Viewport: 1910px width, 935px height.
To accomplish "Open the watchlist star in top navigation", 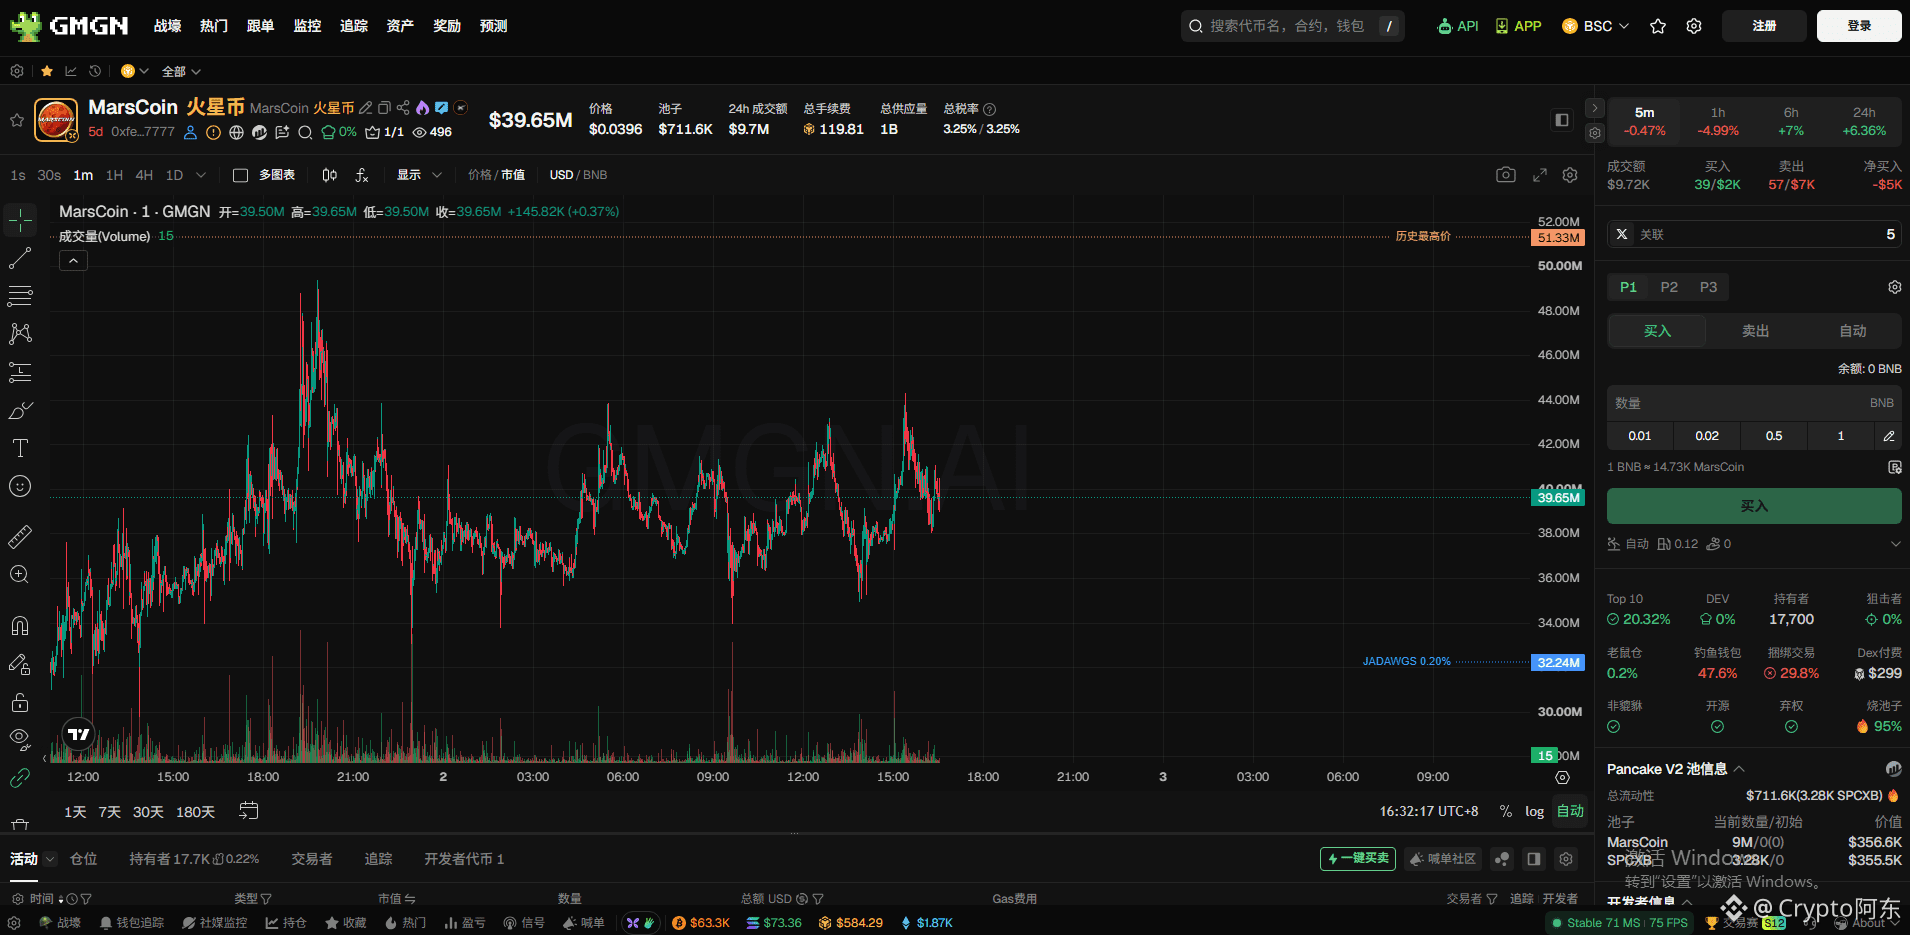I will point(1658,26).
